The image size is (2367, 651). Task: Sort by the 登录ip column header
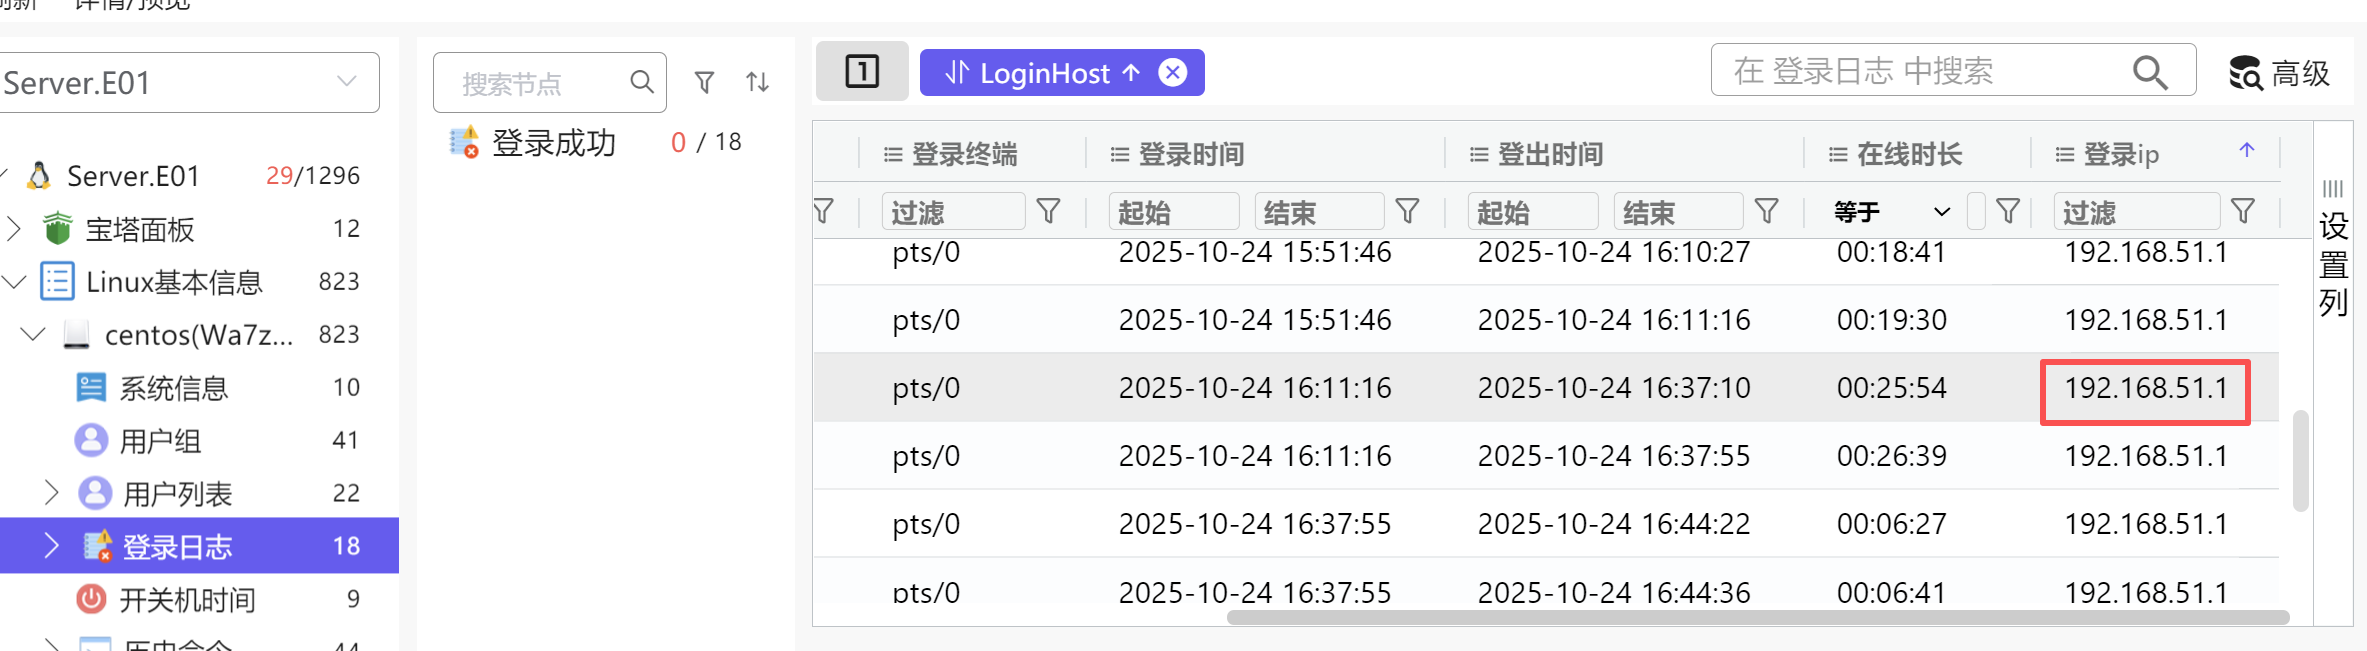(2121, 154)
